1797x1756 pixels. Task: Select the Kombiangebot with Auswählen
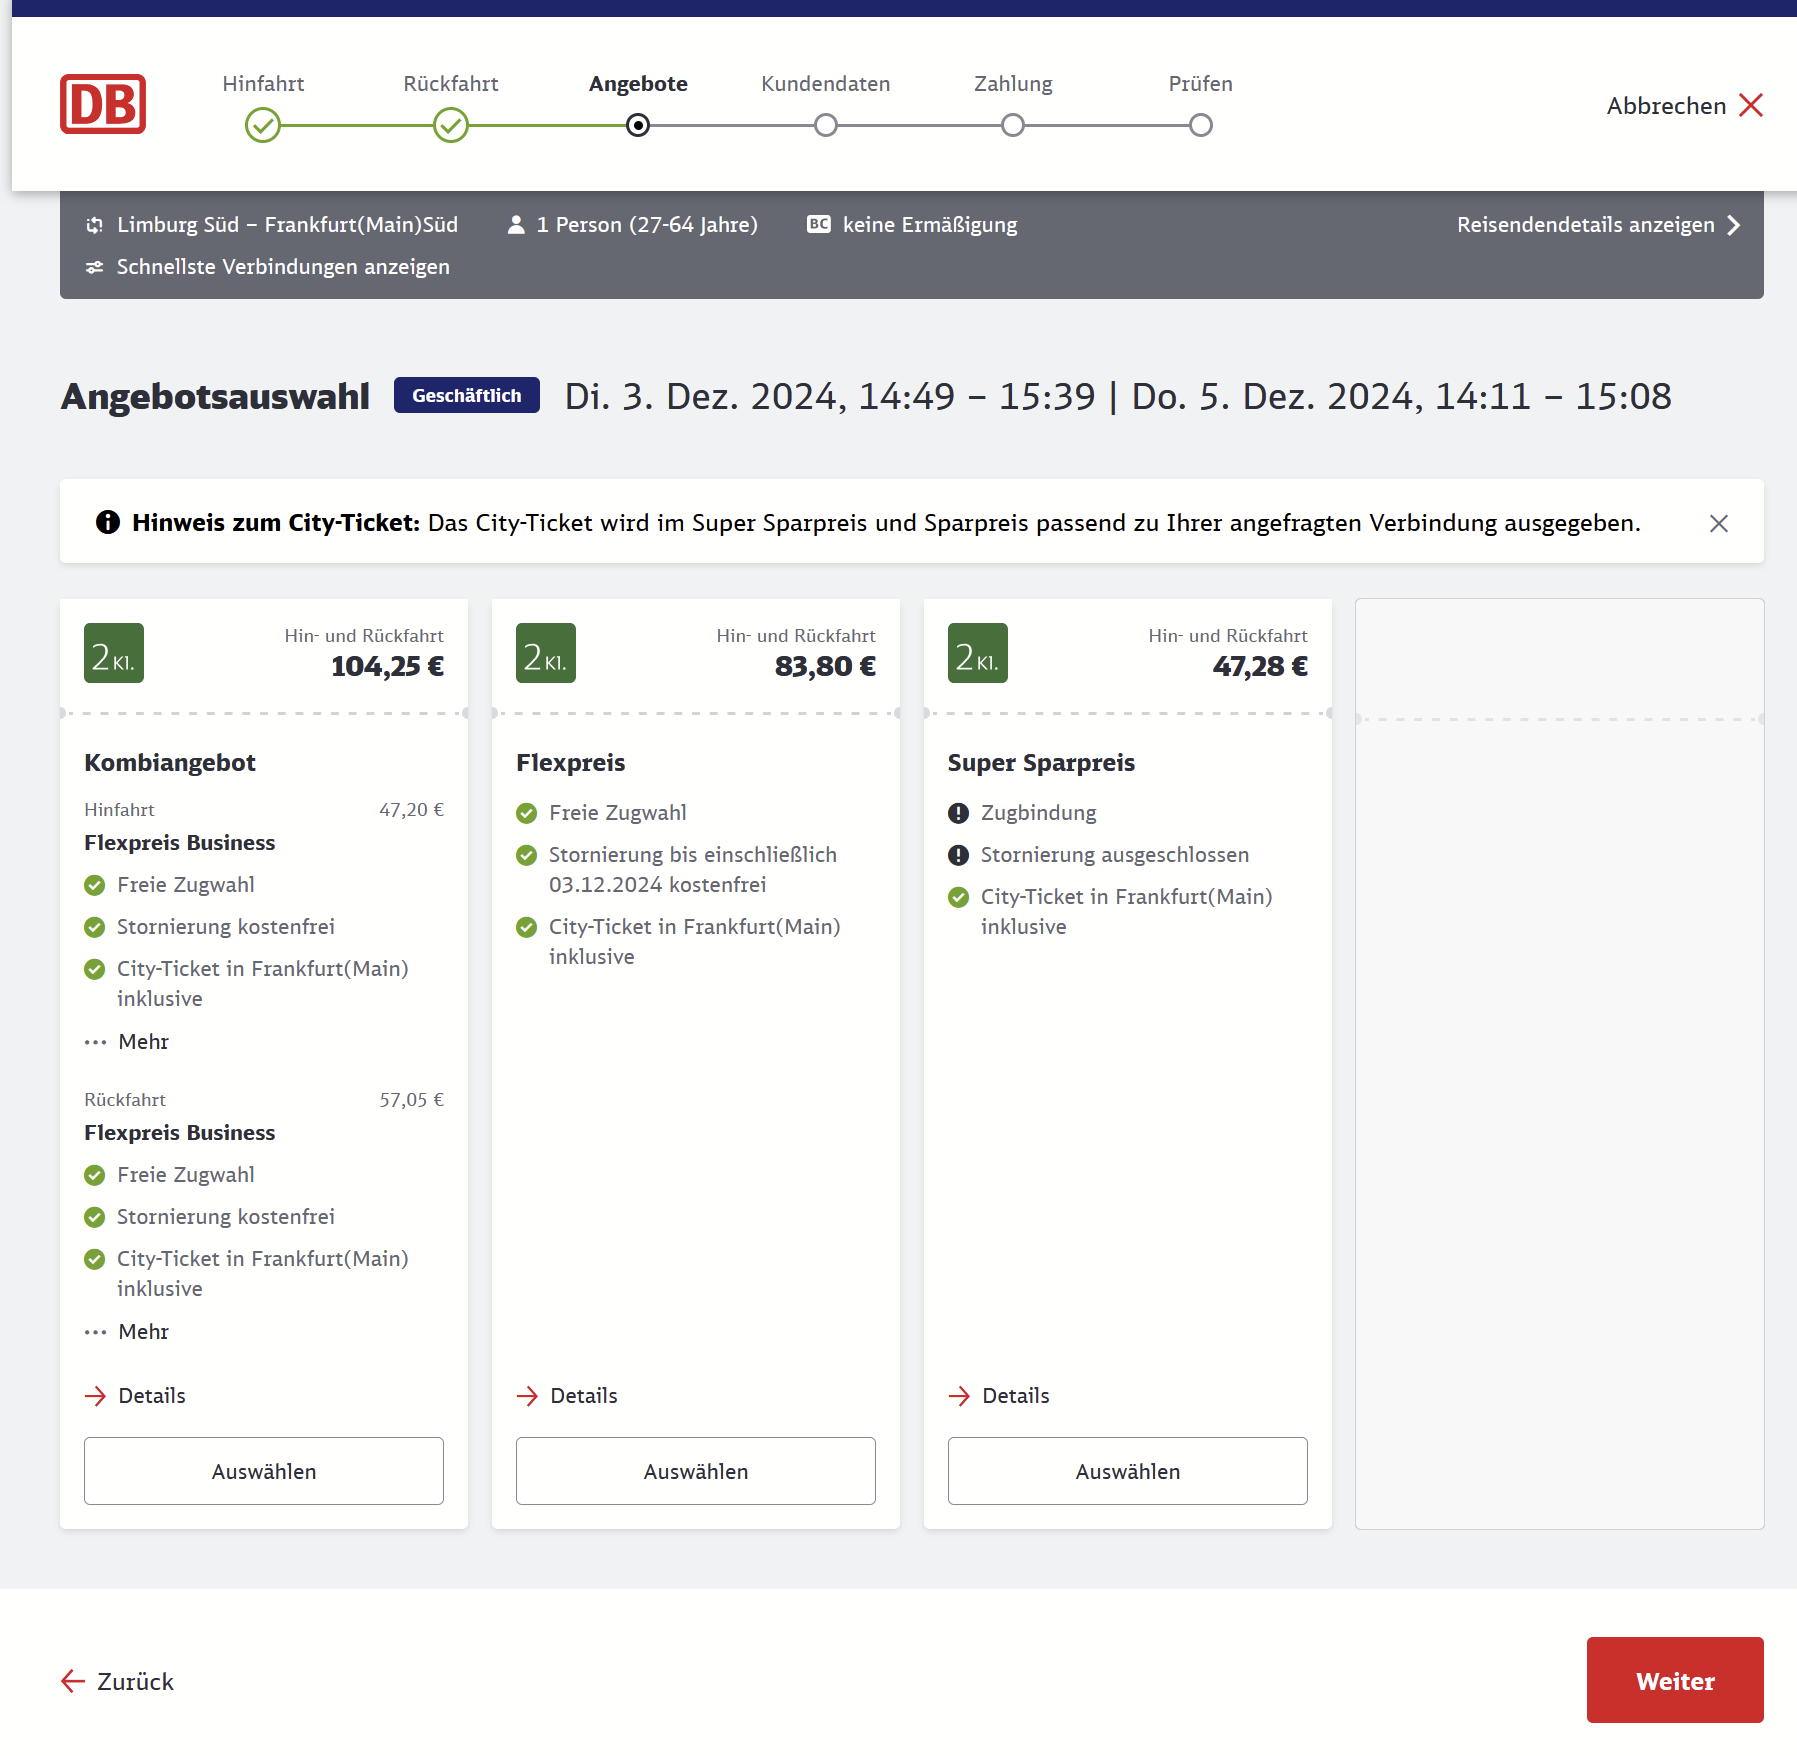click(x=264, y=1471)
